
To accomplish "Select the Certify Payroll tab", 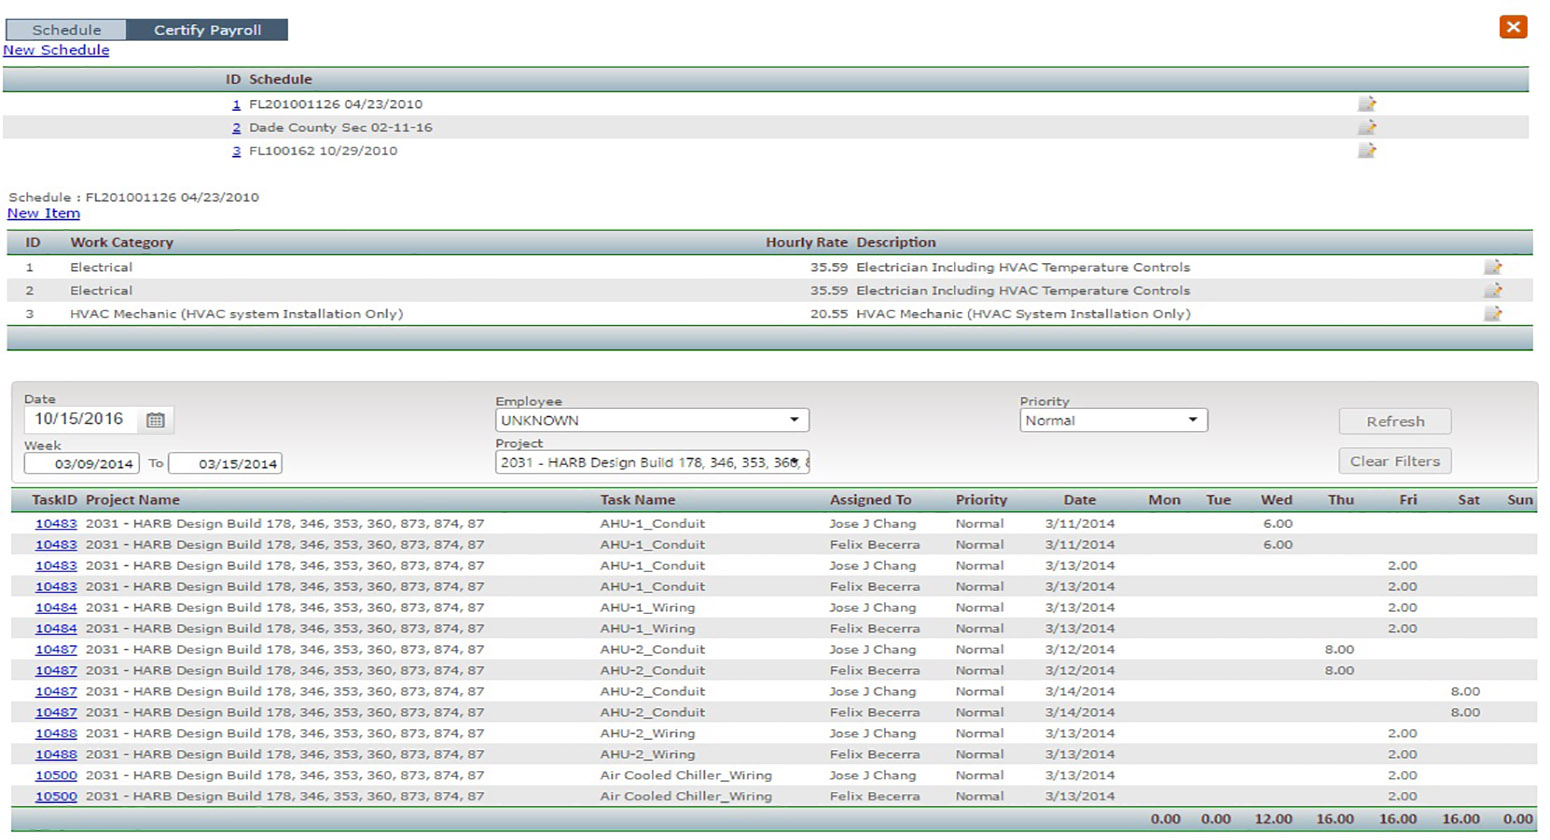I will click(x=207, y=30).
